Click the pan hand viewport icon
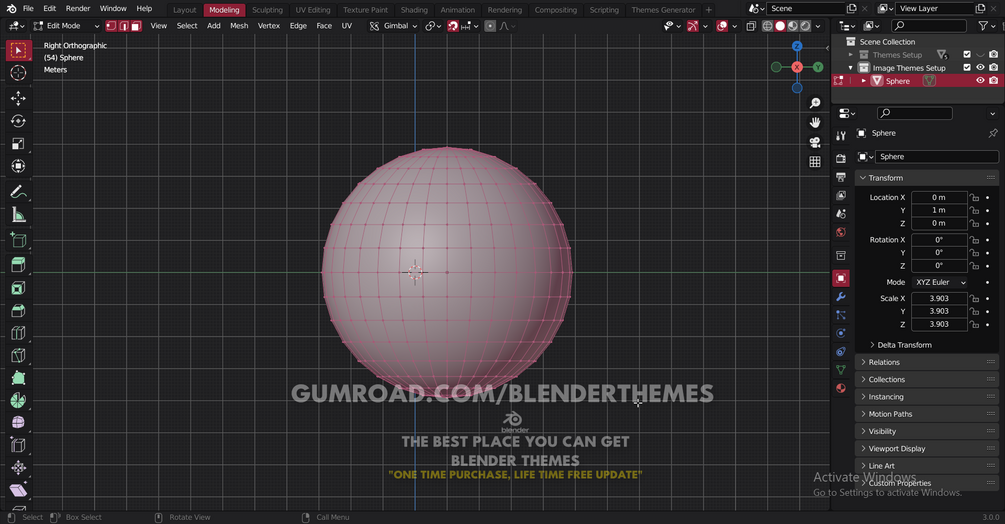 click(x=815, y=122)
